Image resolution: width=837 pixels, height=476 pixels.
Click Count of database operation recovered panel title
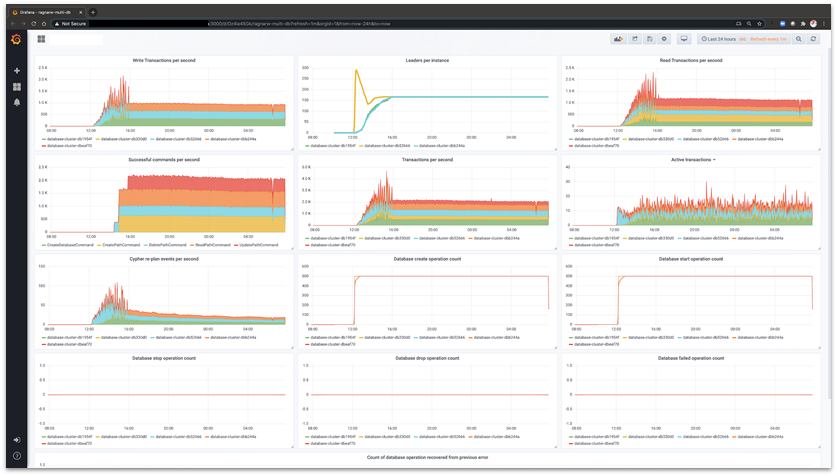coord(427,457)
